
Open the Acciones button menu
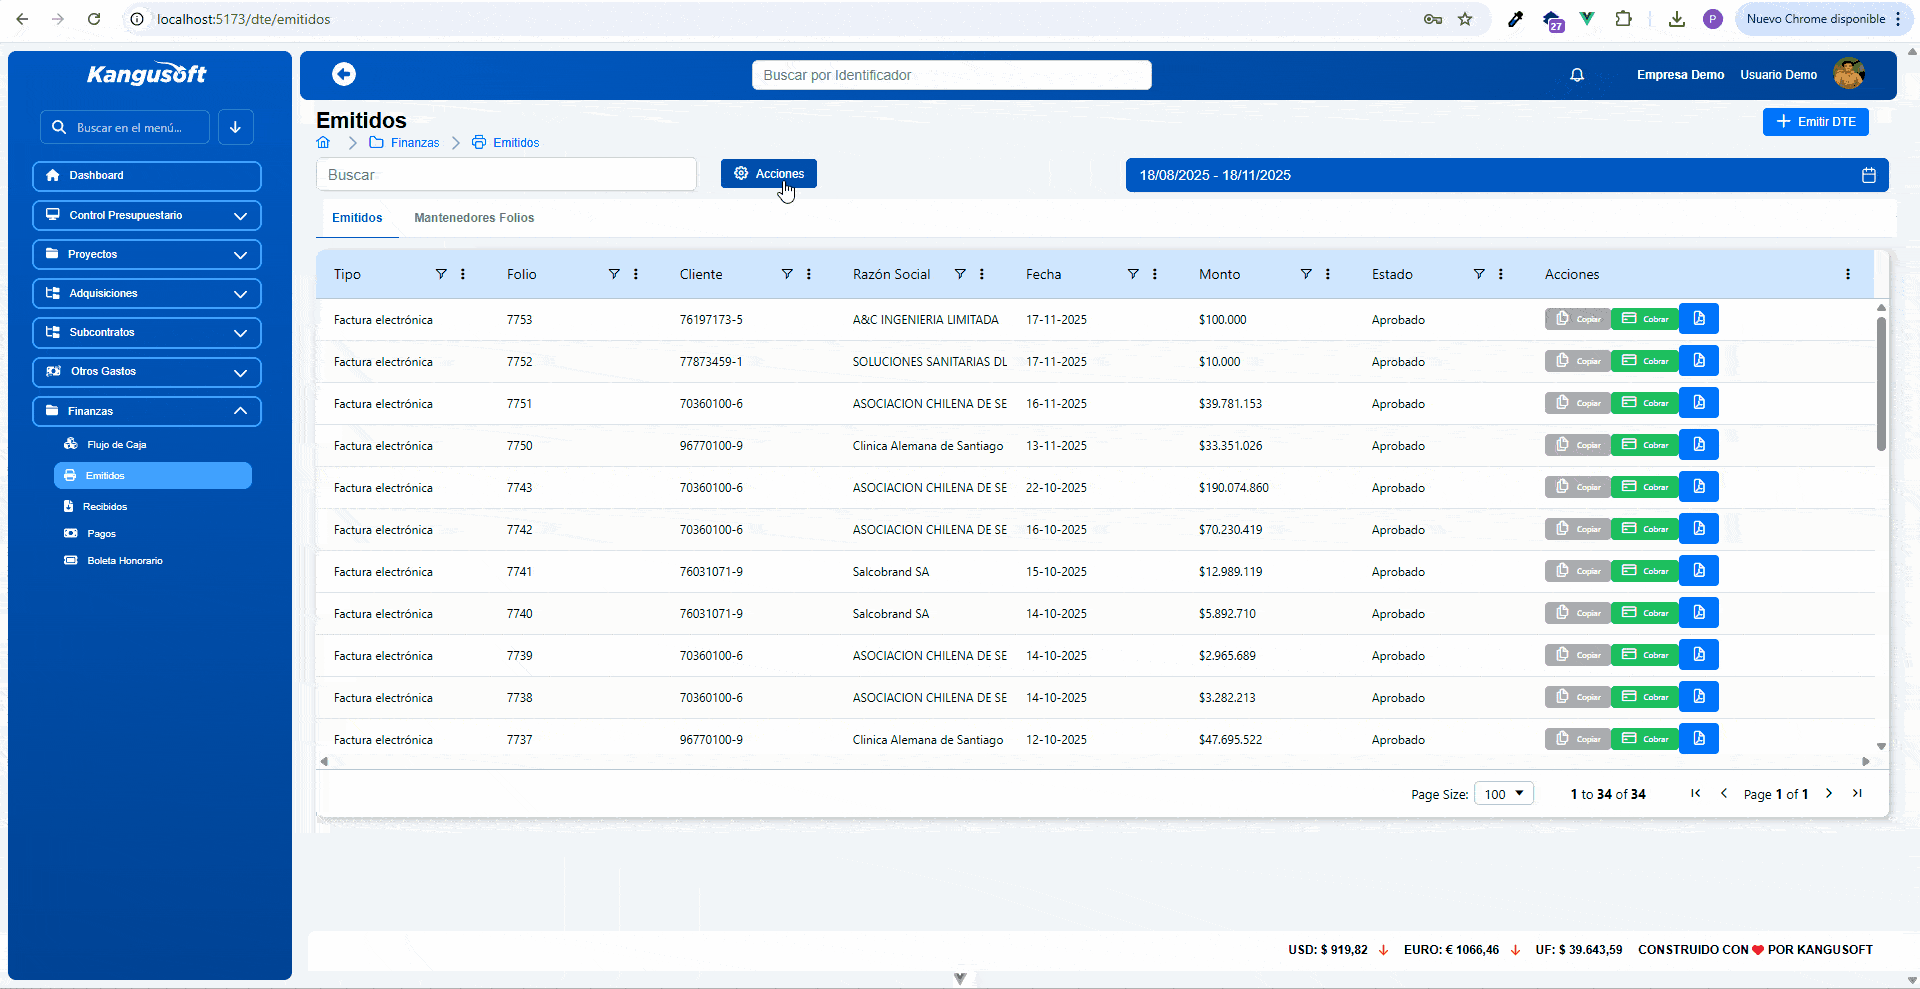769,174
